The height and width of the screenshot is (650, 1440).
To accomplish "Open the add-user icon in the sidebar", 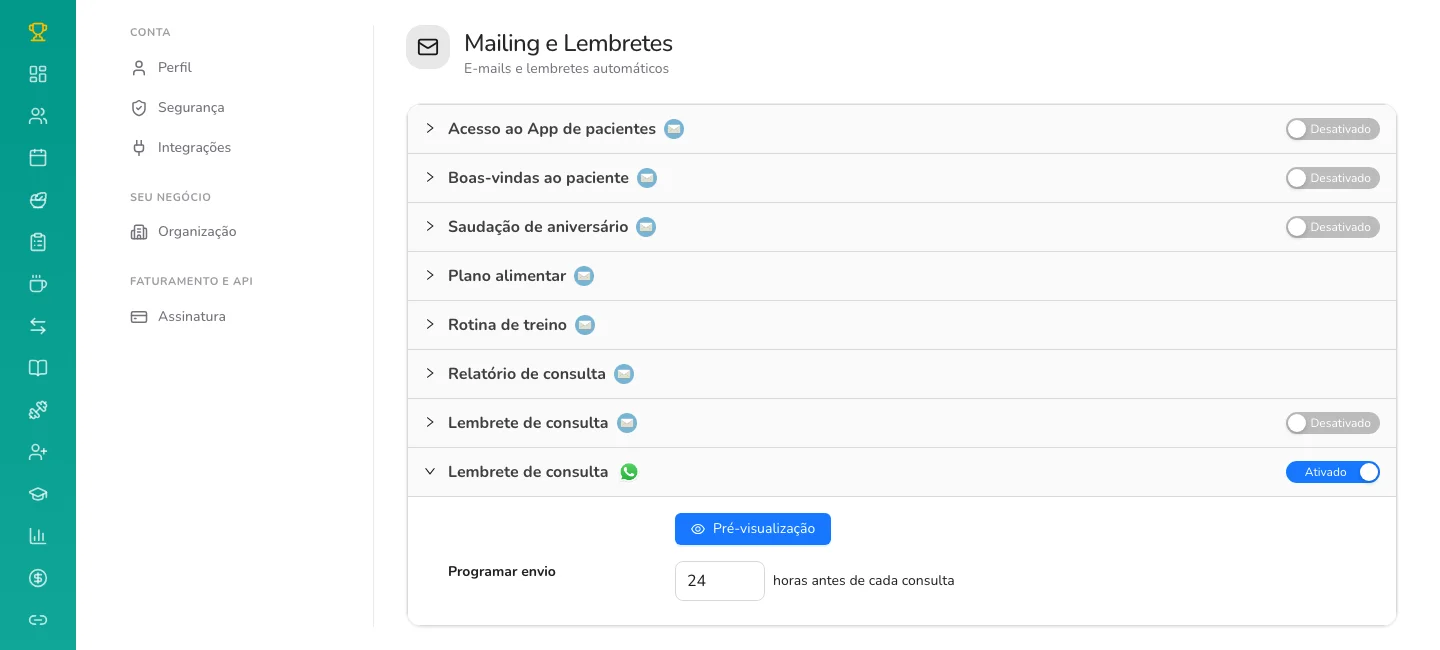I will 38,452.
